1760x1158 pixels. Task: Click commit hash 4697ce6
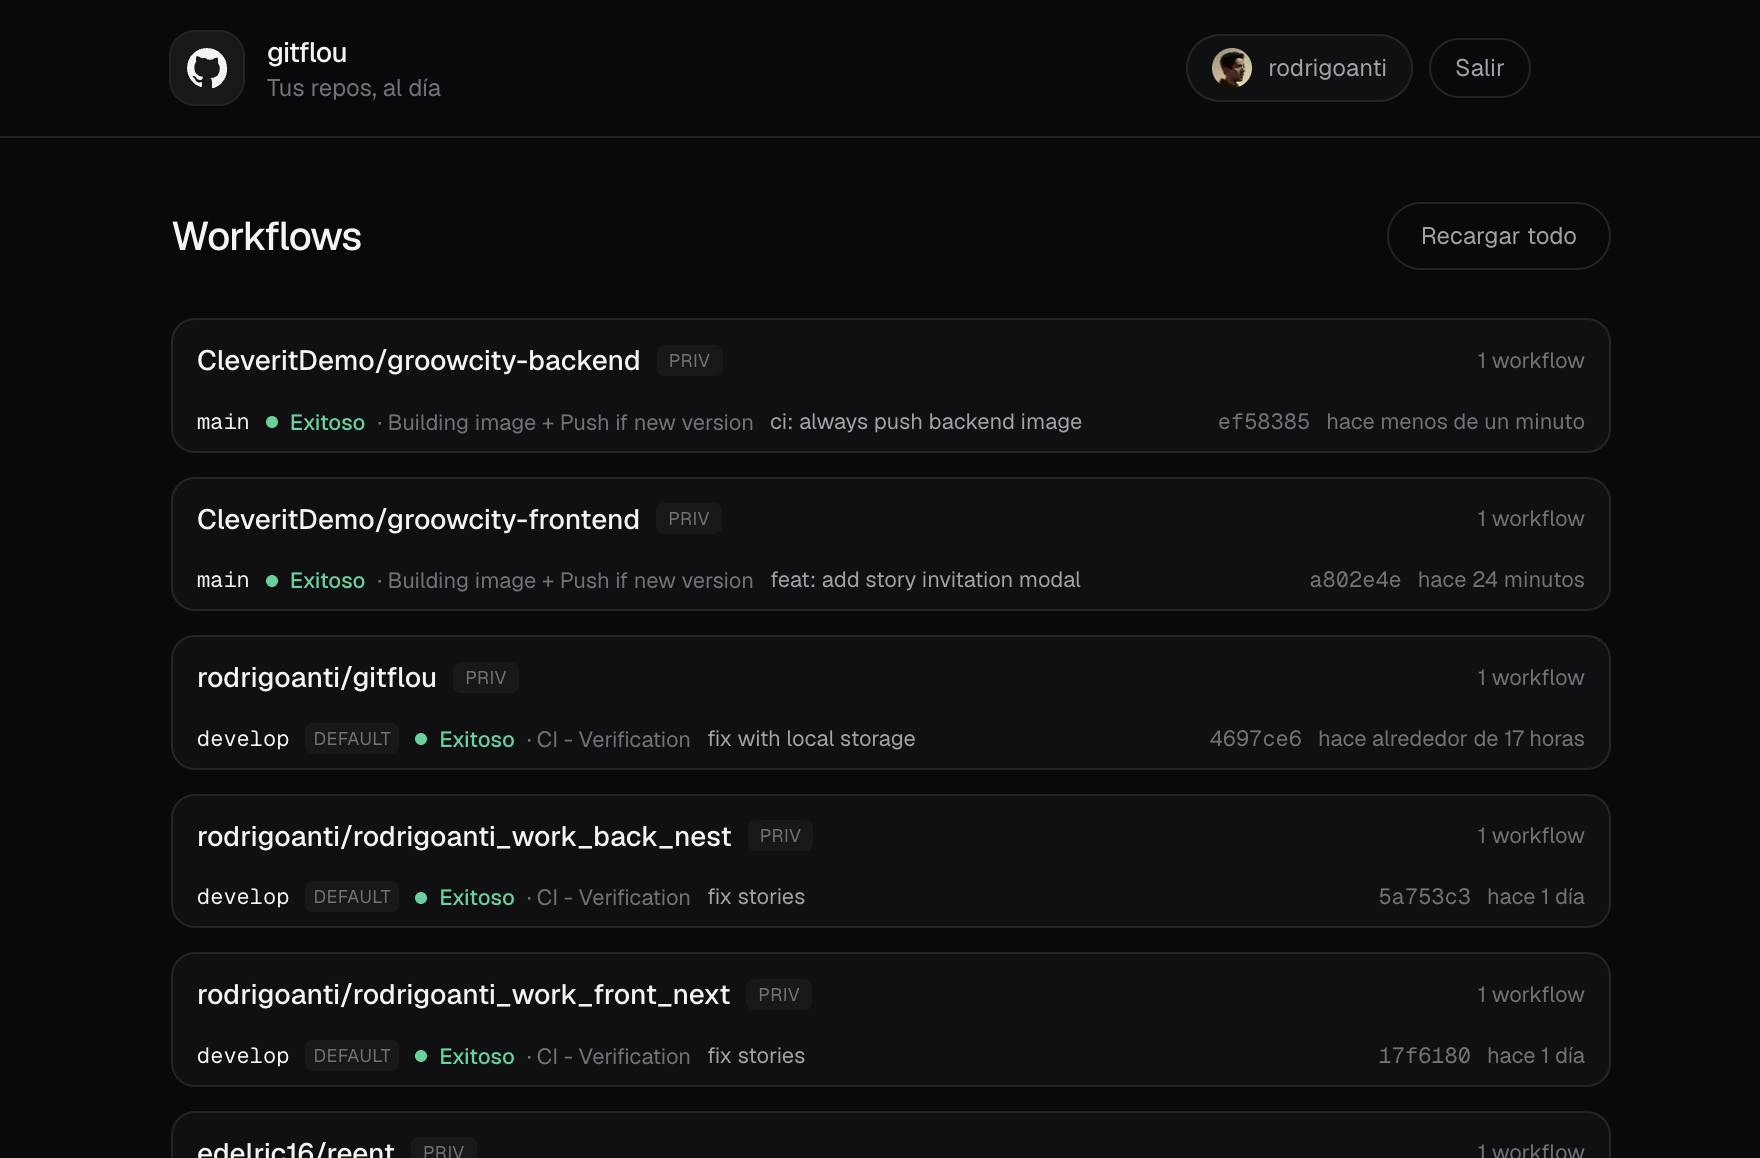click(x=1256, y=739)
